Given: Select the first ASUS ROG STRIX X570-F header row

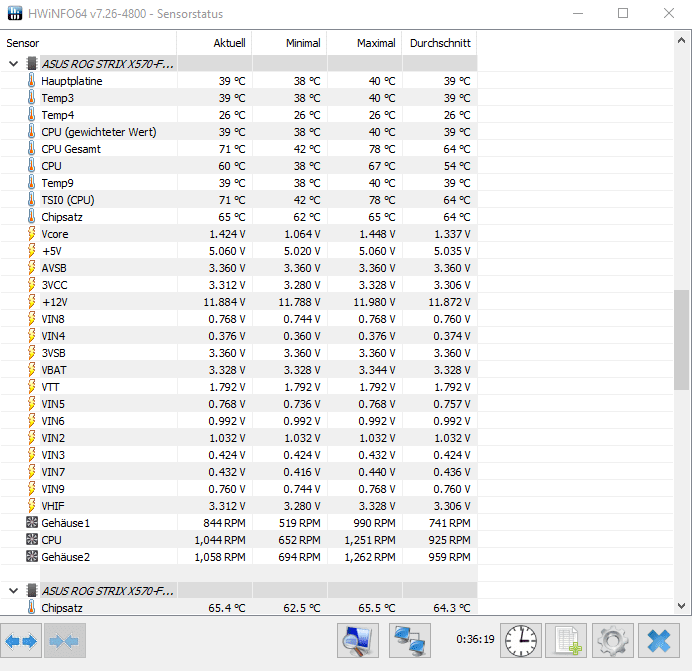Looking at the screenshot, I should (x=238, y=64).
